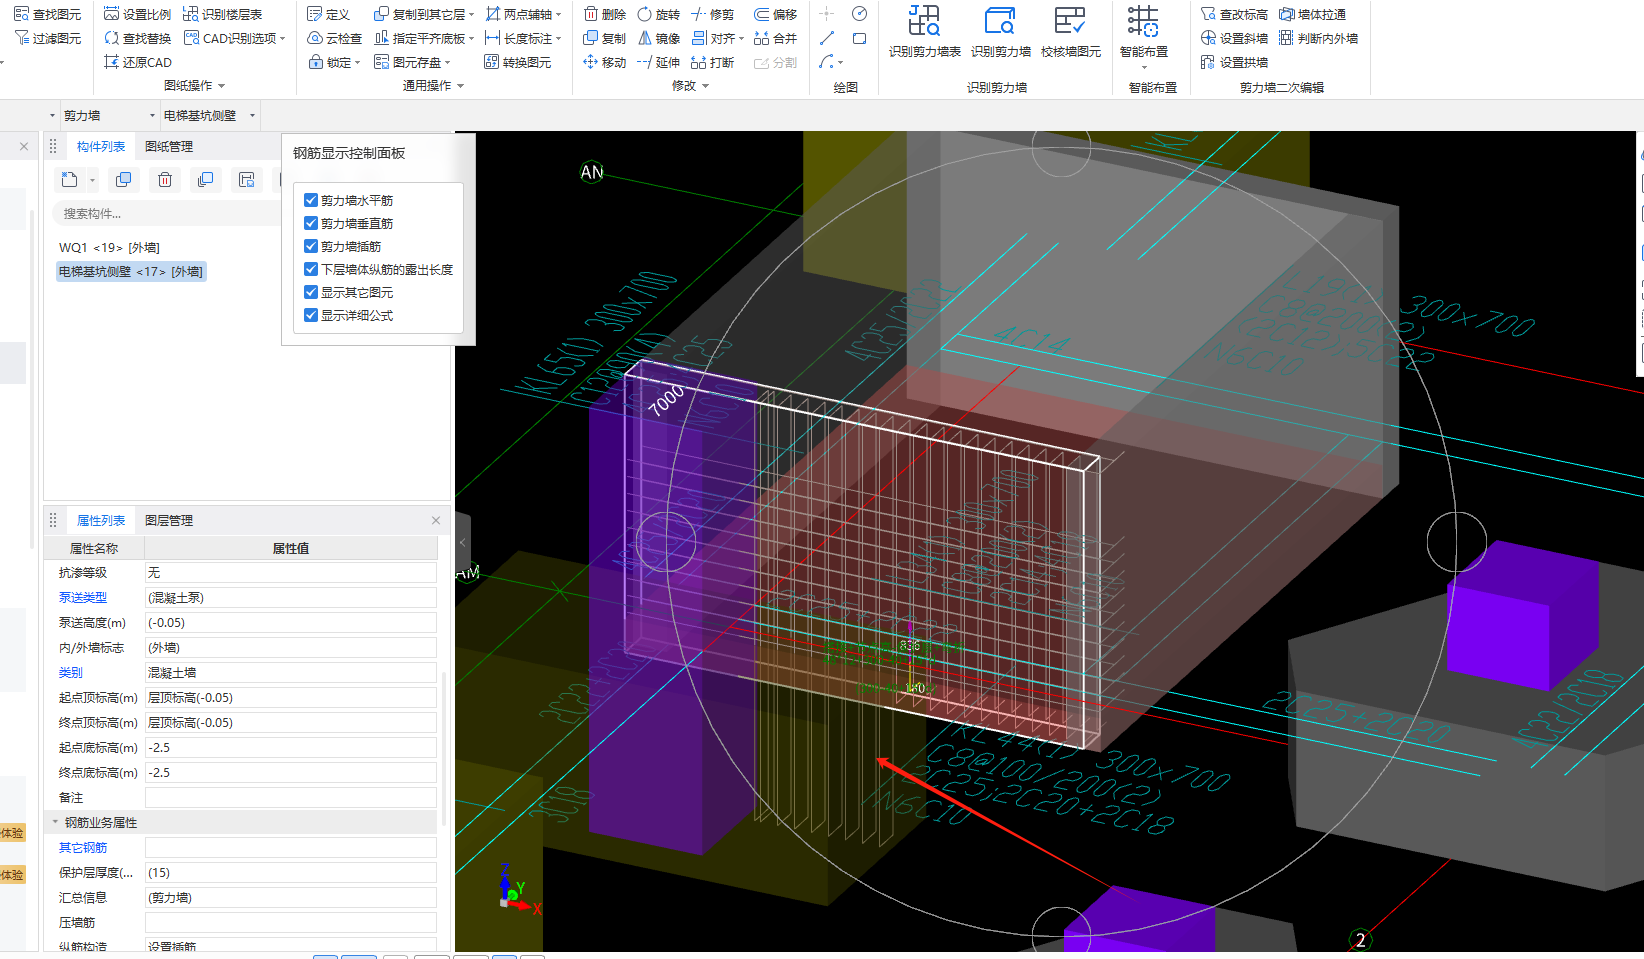1644x959 pixels.
Task: Click the new component icon in list
Action: point(69,179)
